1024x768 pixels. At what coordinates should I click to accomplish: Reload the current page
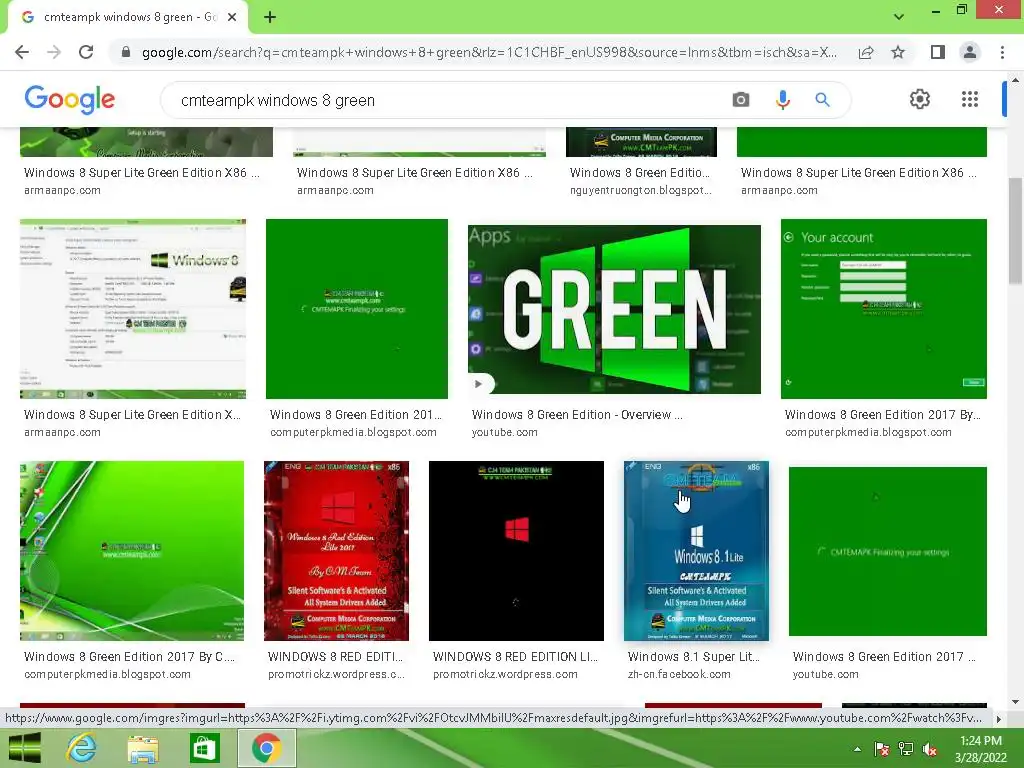point(86,52)
